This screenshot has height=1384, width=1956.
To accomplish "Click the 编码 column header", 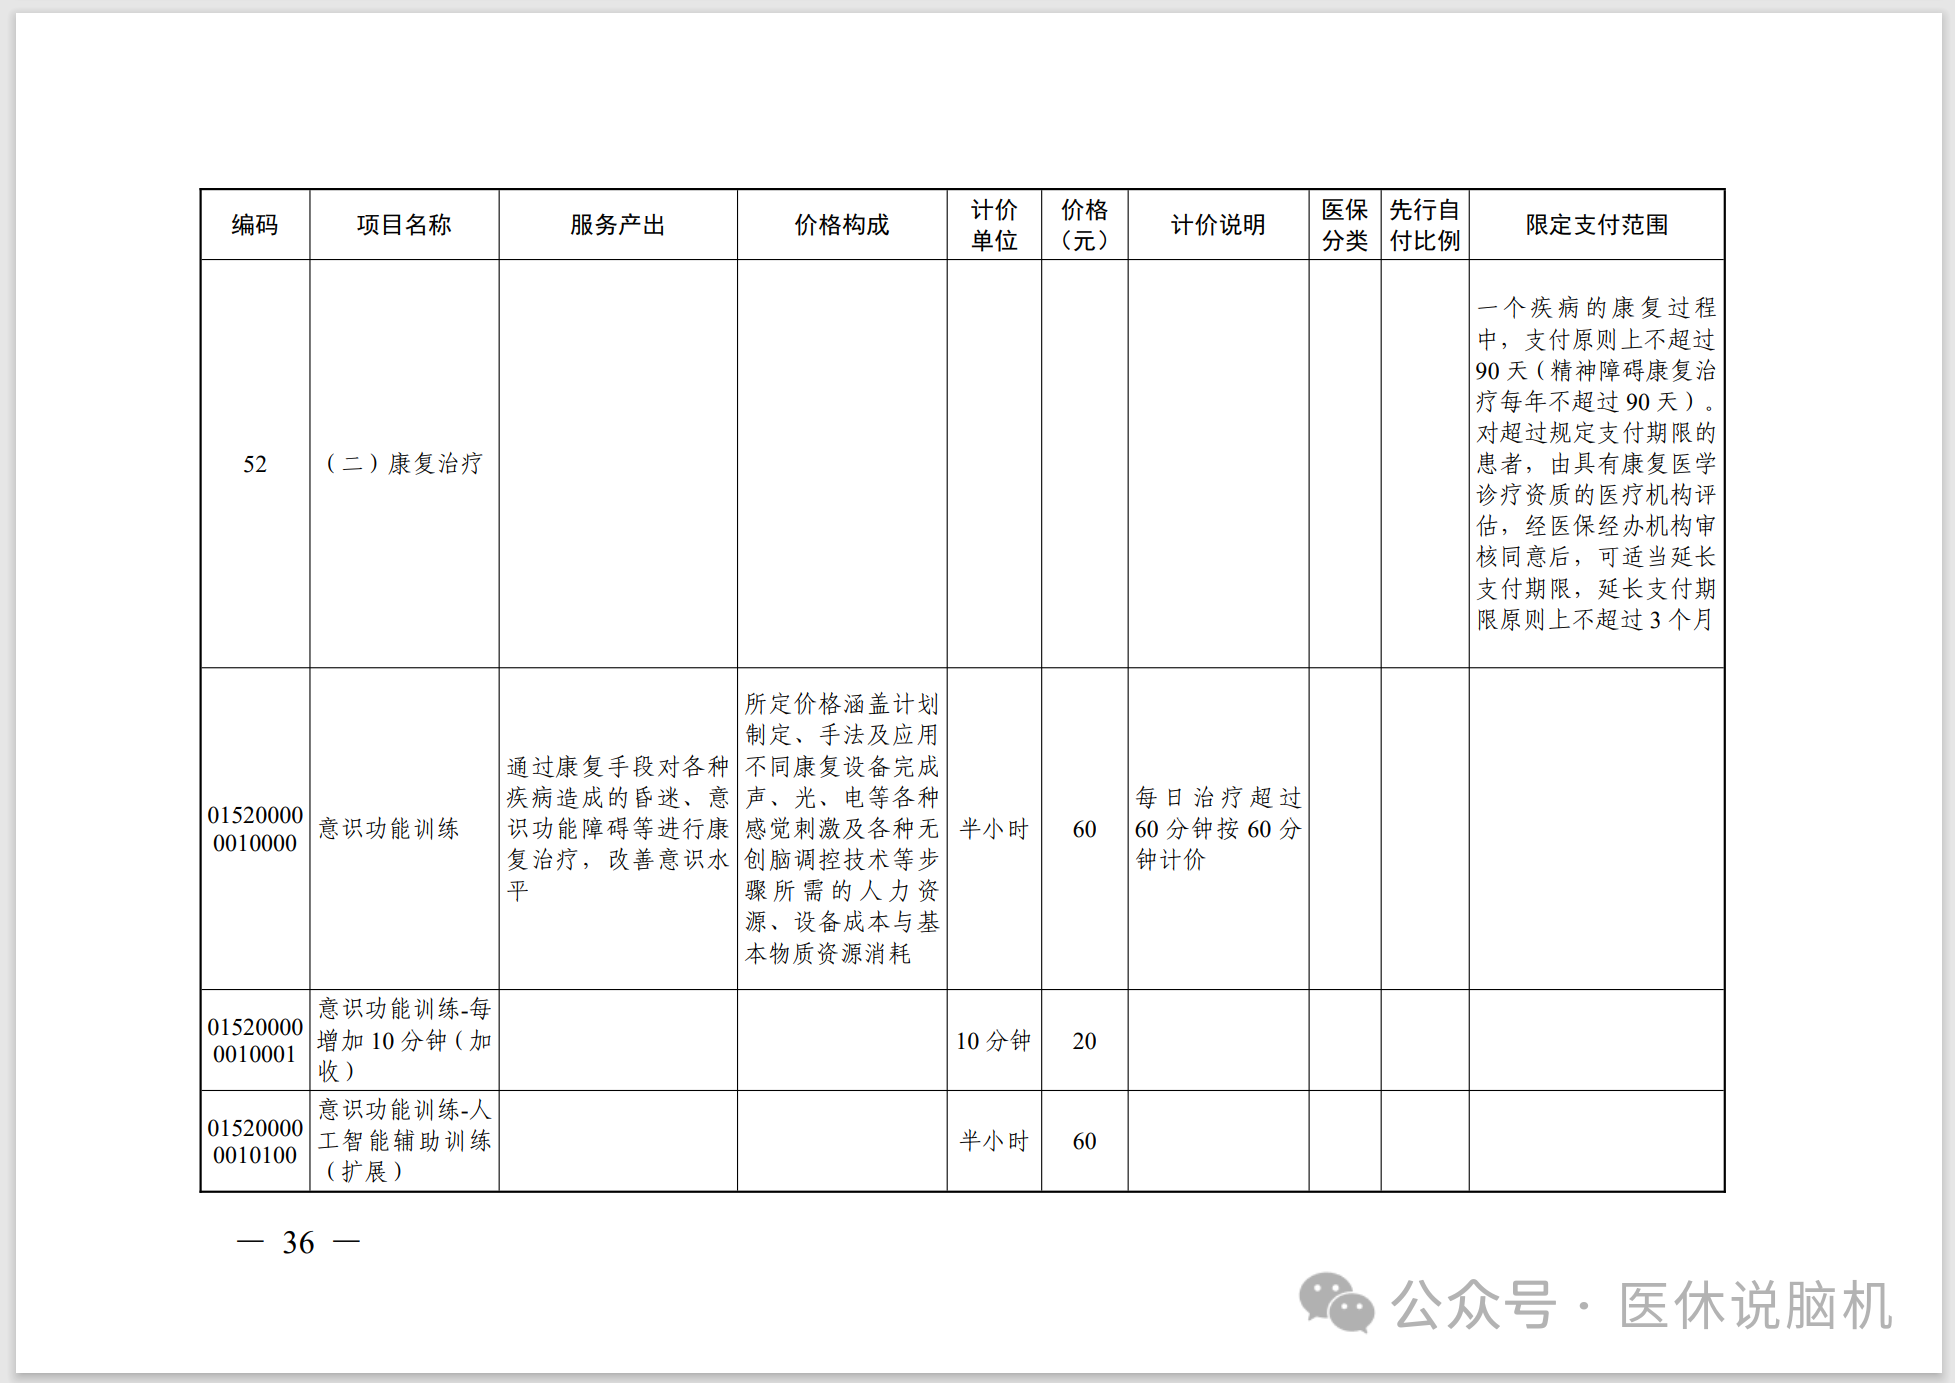I will [255, 225].
